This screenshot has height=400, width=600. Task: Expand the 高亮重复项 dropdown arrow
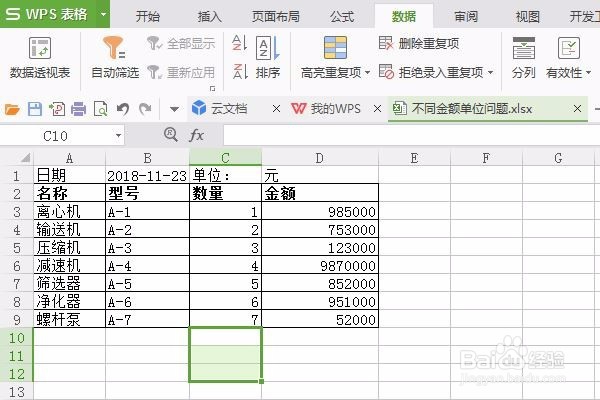pos(367,72)
